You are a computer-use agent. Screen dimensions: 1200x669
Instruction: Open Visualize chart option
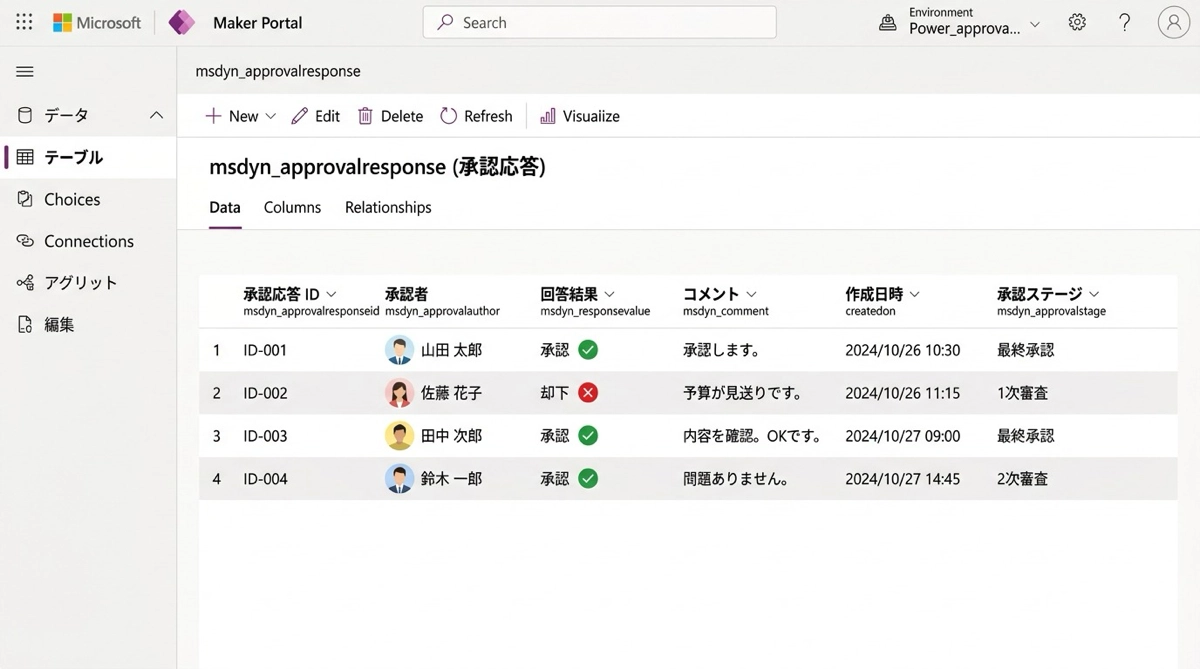click(x=580, y=116)
